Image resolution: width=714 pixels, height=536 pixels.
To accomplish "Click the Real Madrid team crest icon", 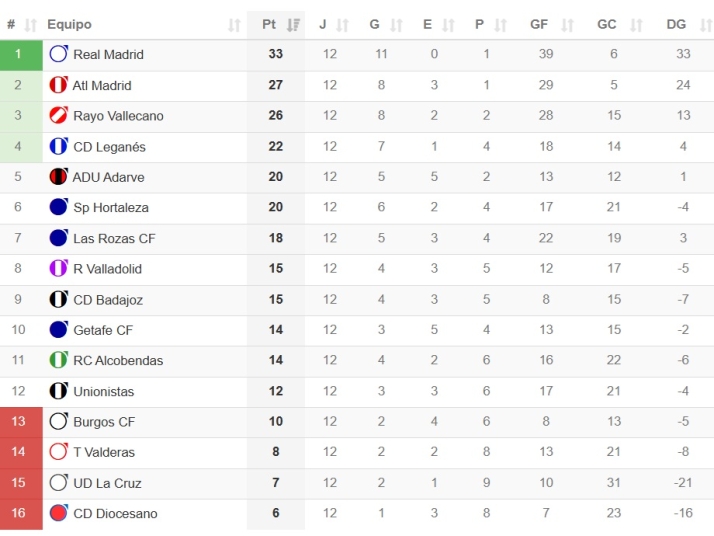I will (x=58, y=54).
